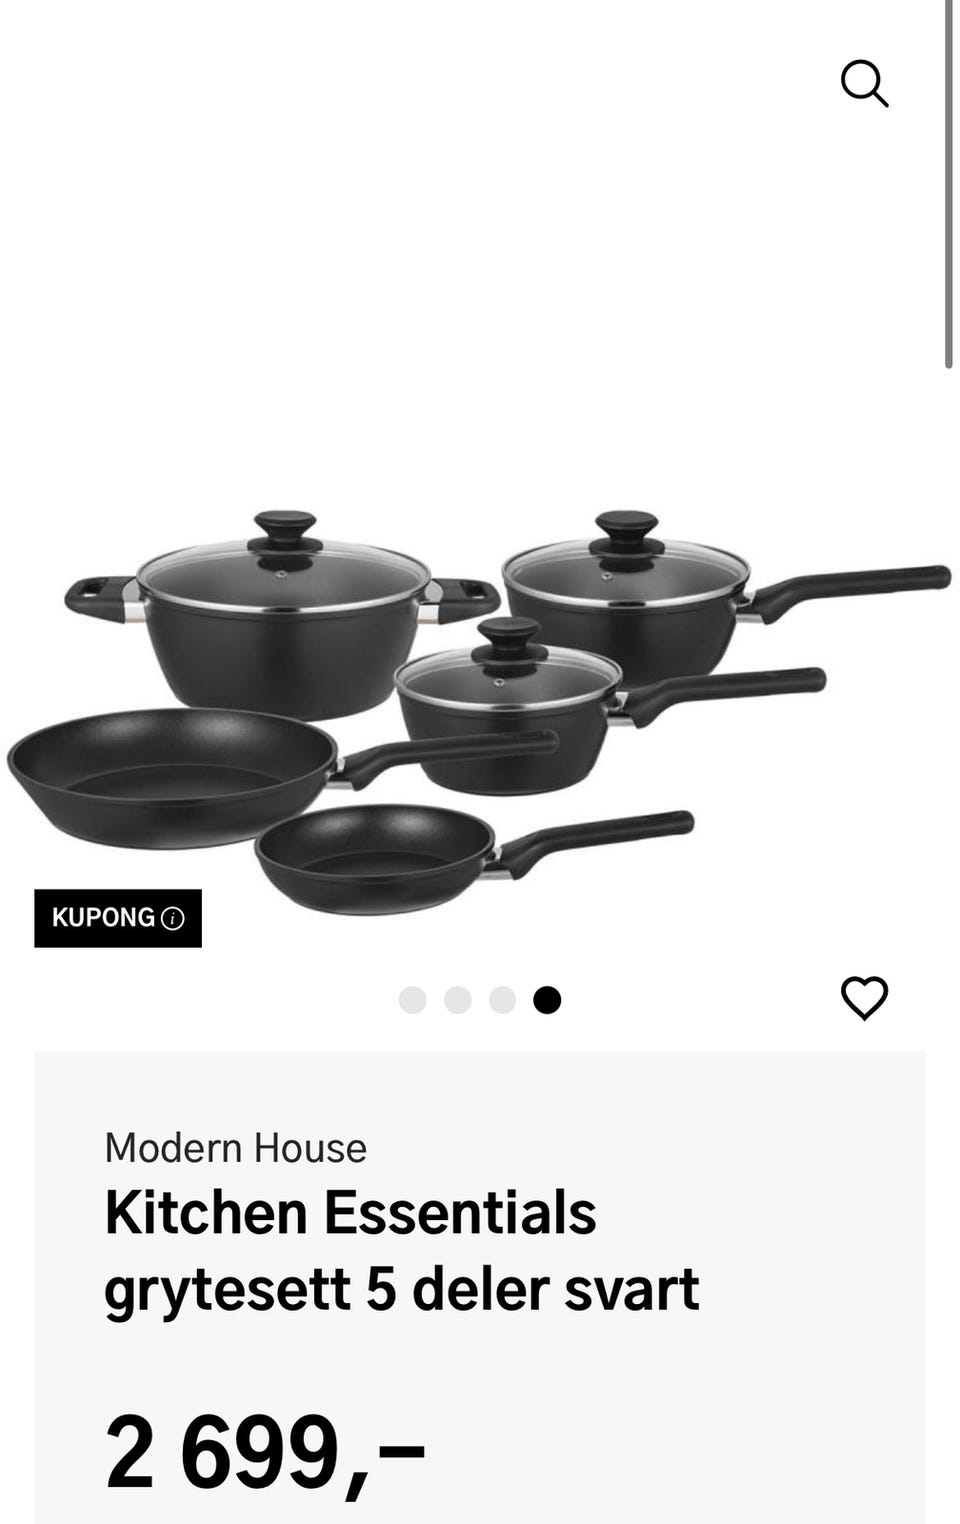Open the Modern House brand link
This screenshot has height=1524, width=960.
tap(236, 1148)
